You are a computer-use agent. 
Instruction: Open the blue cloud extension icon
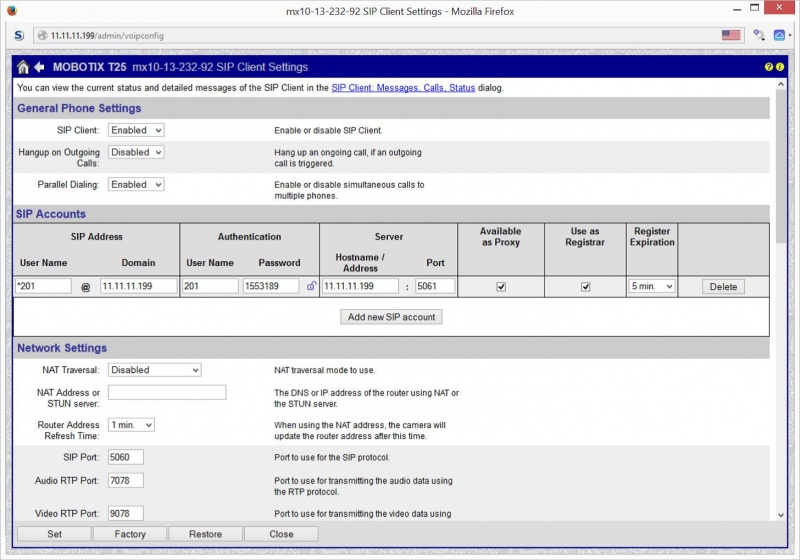click(x=779, y=35)
